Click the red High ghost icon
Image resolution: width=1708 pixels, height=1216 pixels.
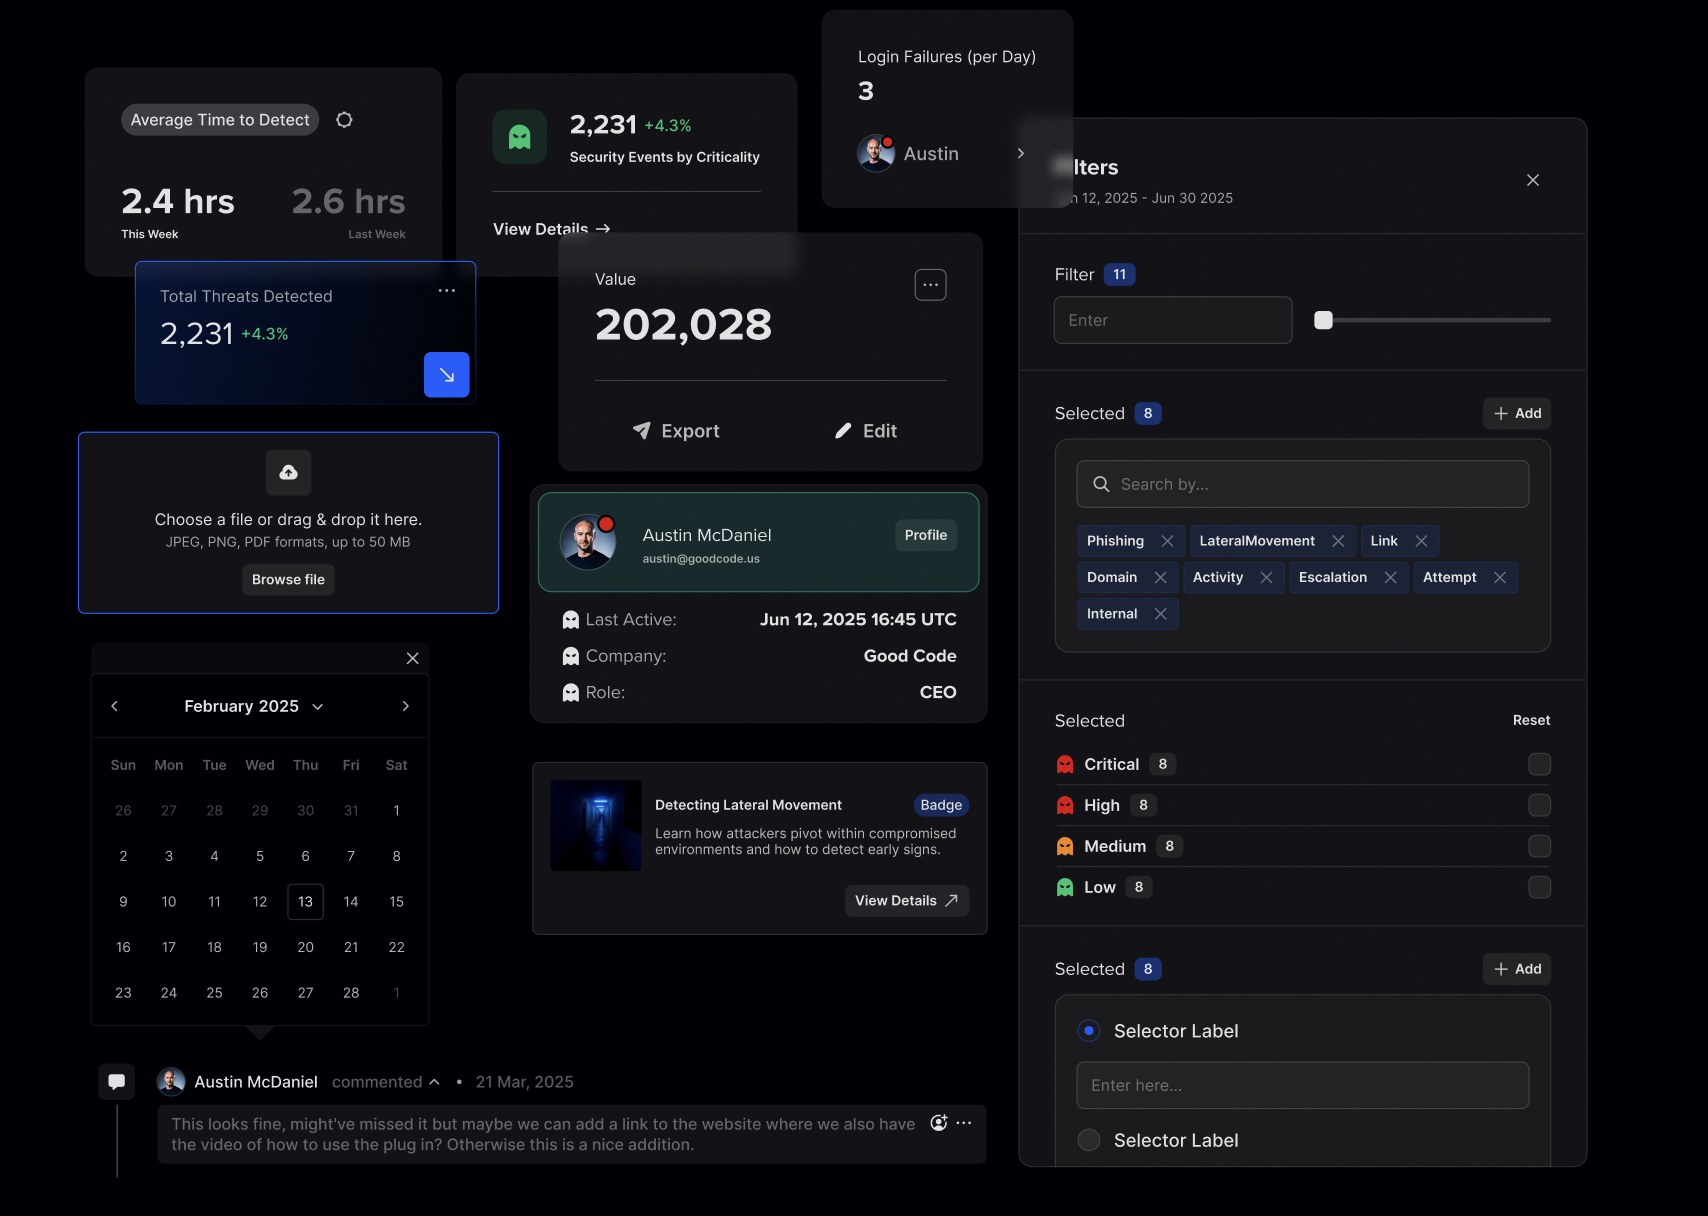coord(1065,806)
